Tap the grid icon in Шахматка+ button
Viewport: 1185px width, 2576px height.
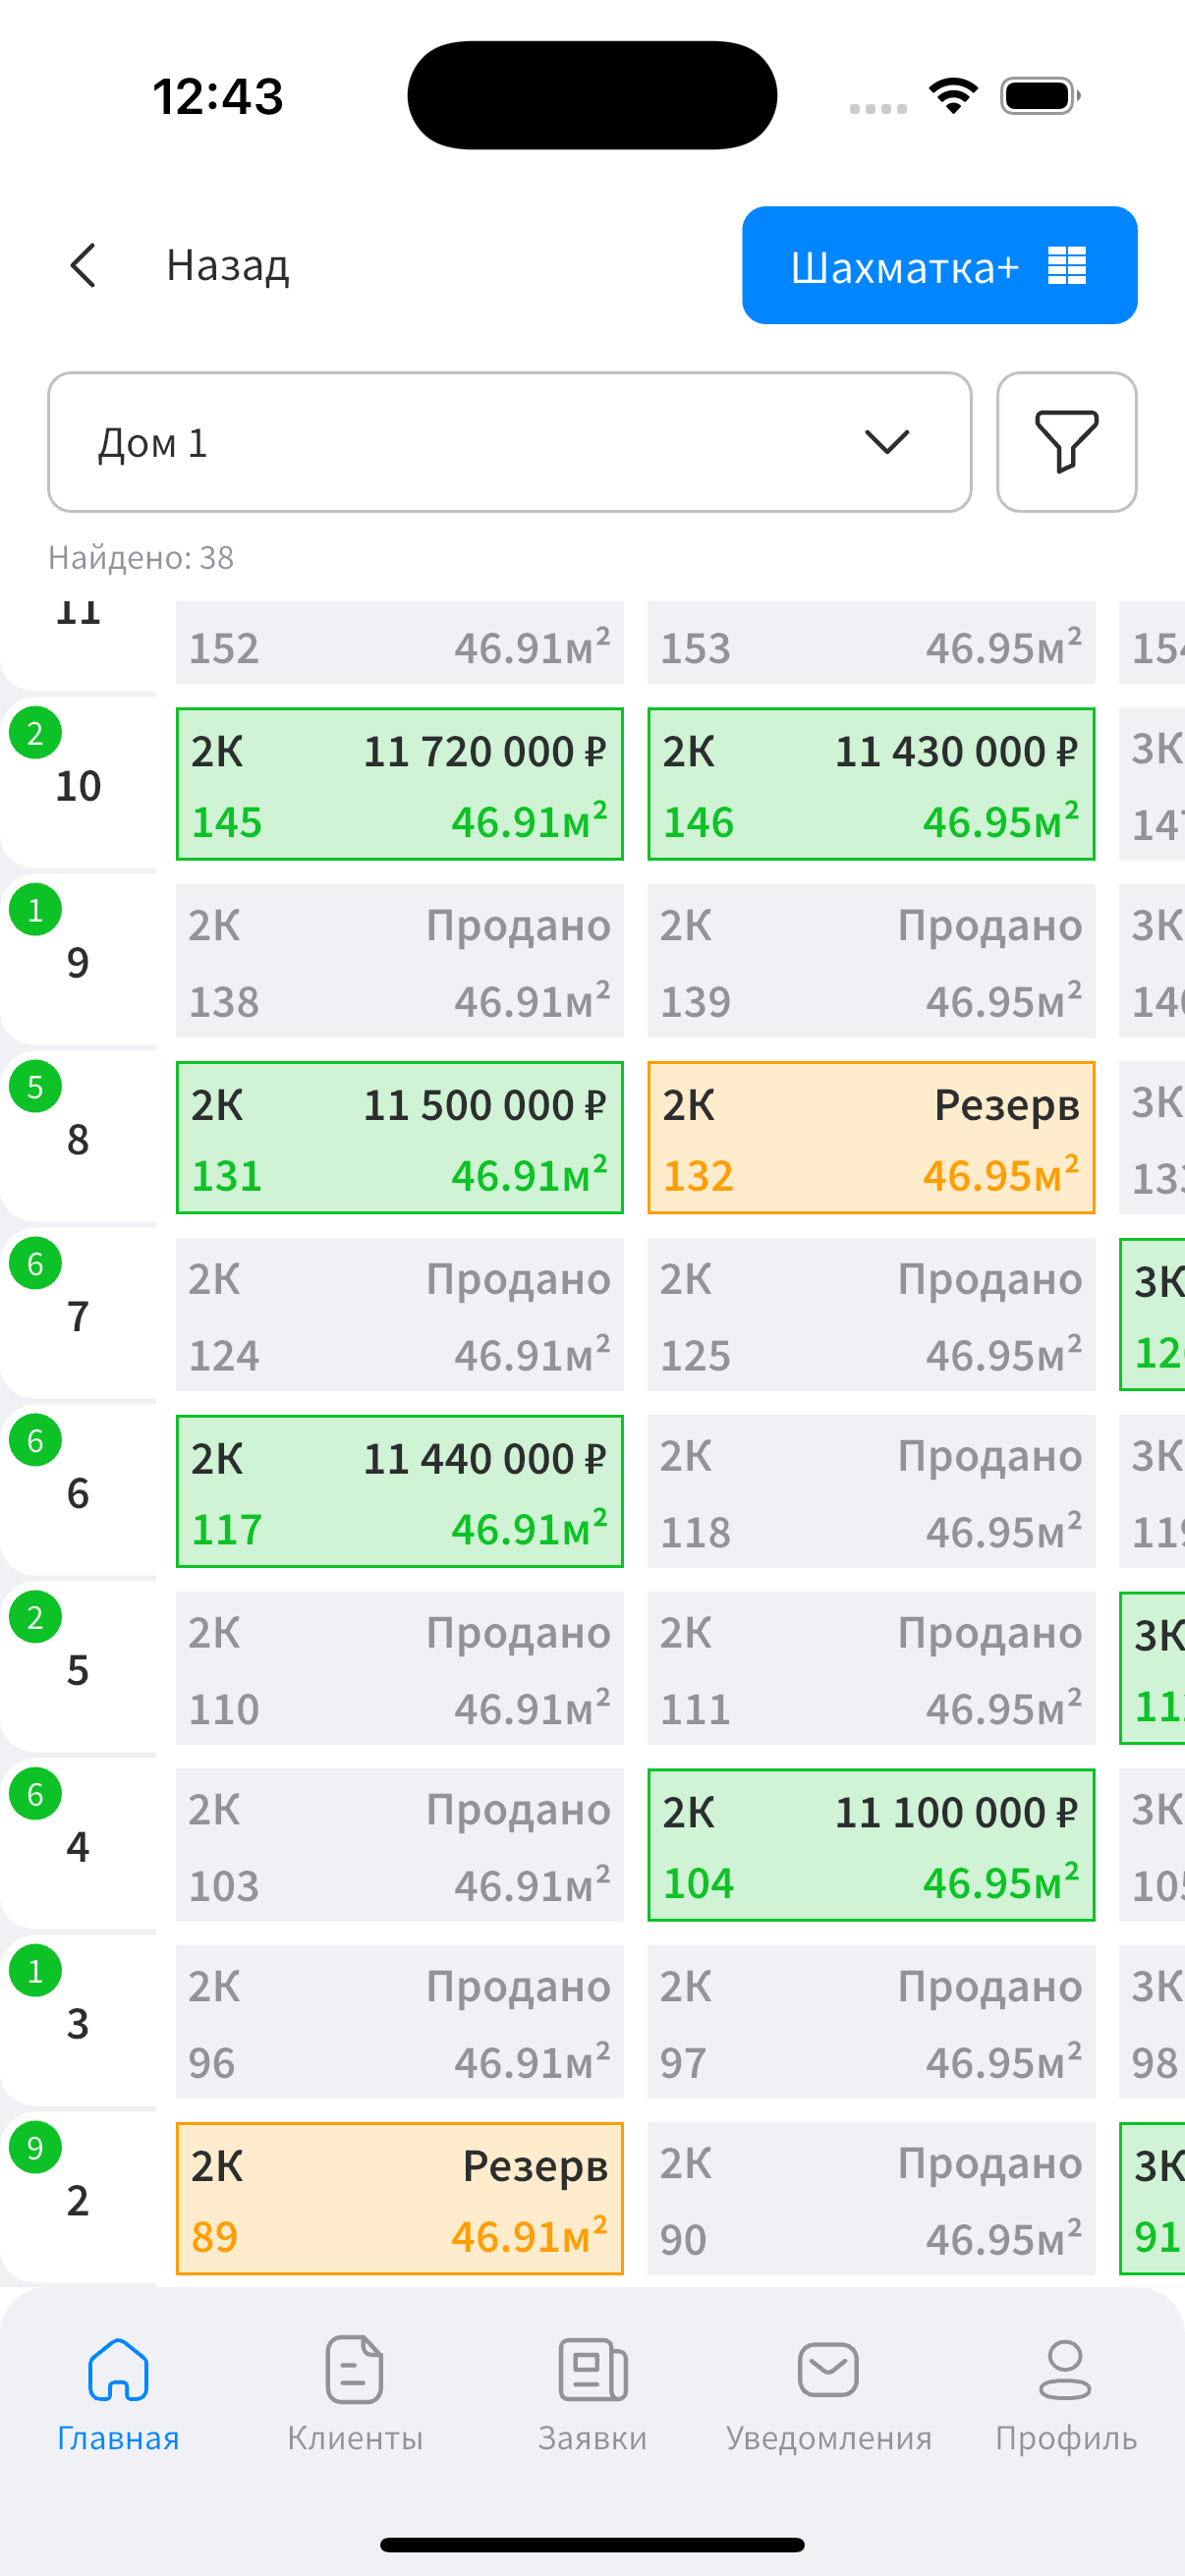(x=1066, y=266)
